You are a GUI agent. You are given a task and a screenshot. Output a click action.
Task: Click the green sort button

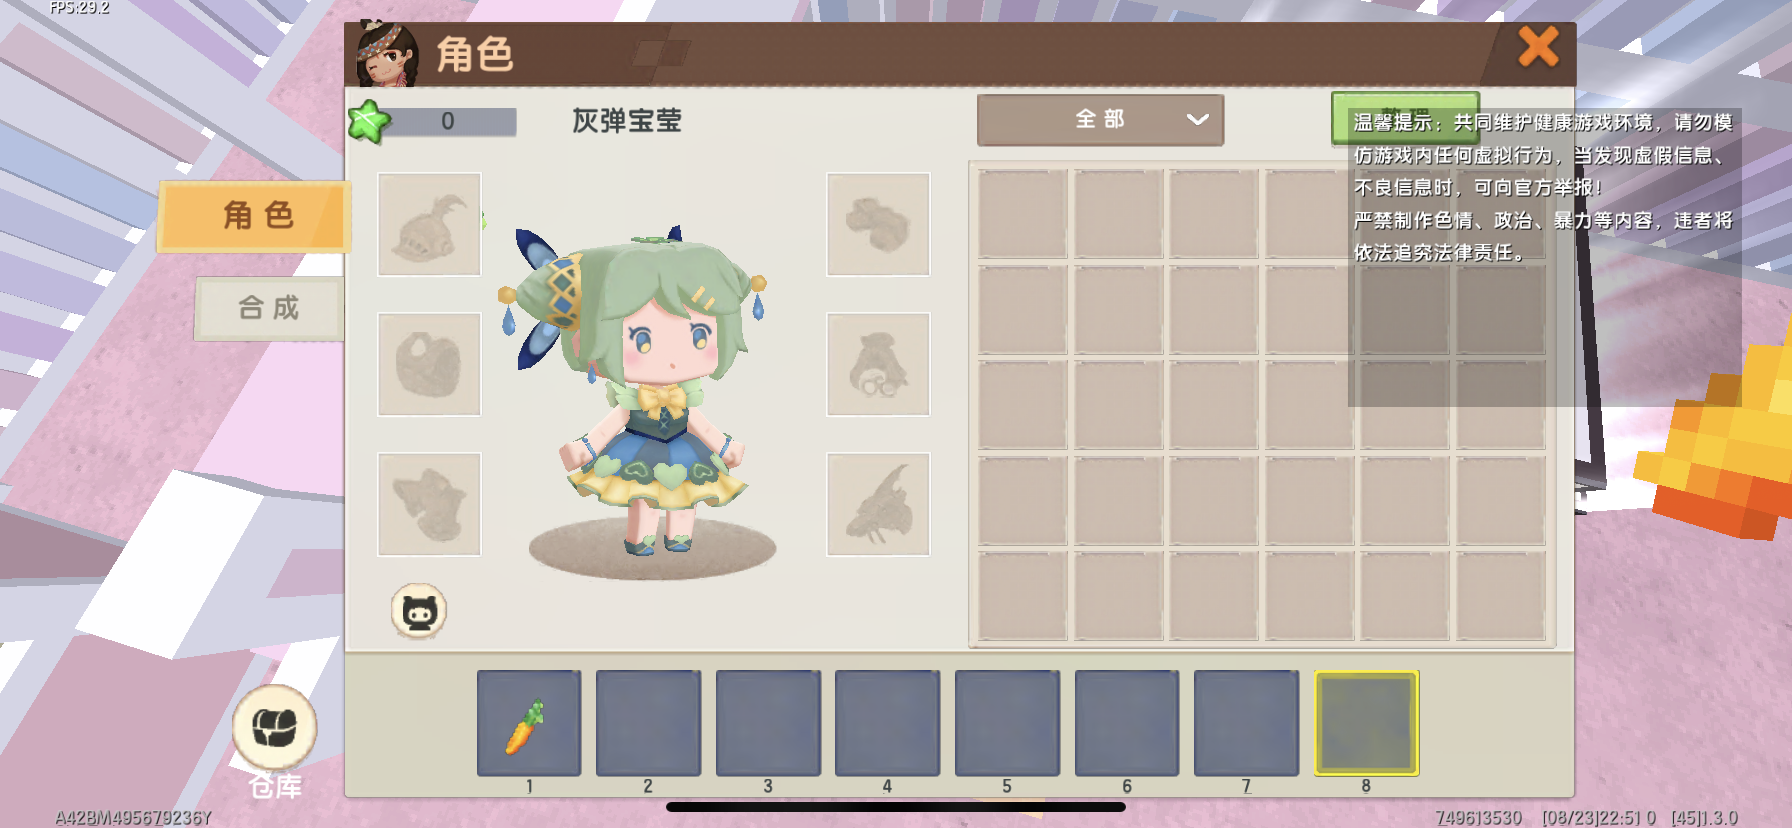click(x=1405, y=118)
